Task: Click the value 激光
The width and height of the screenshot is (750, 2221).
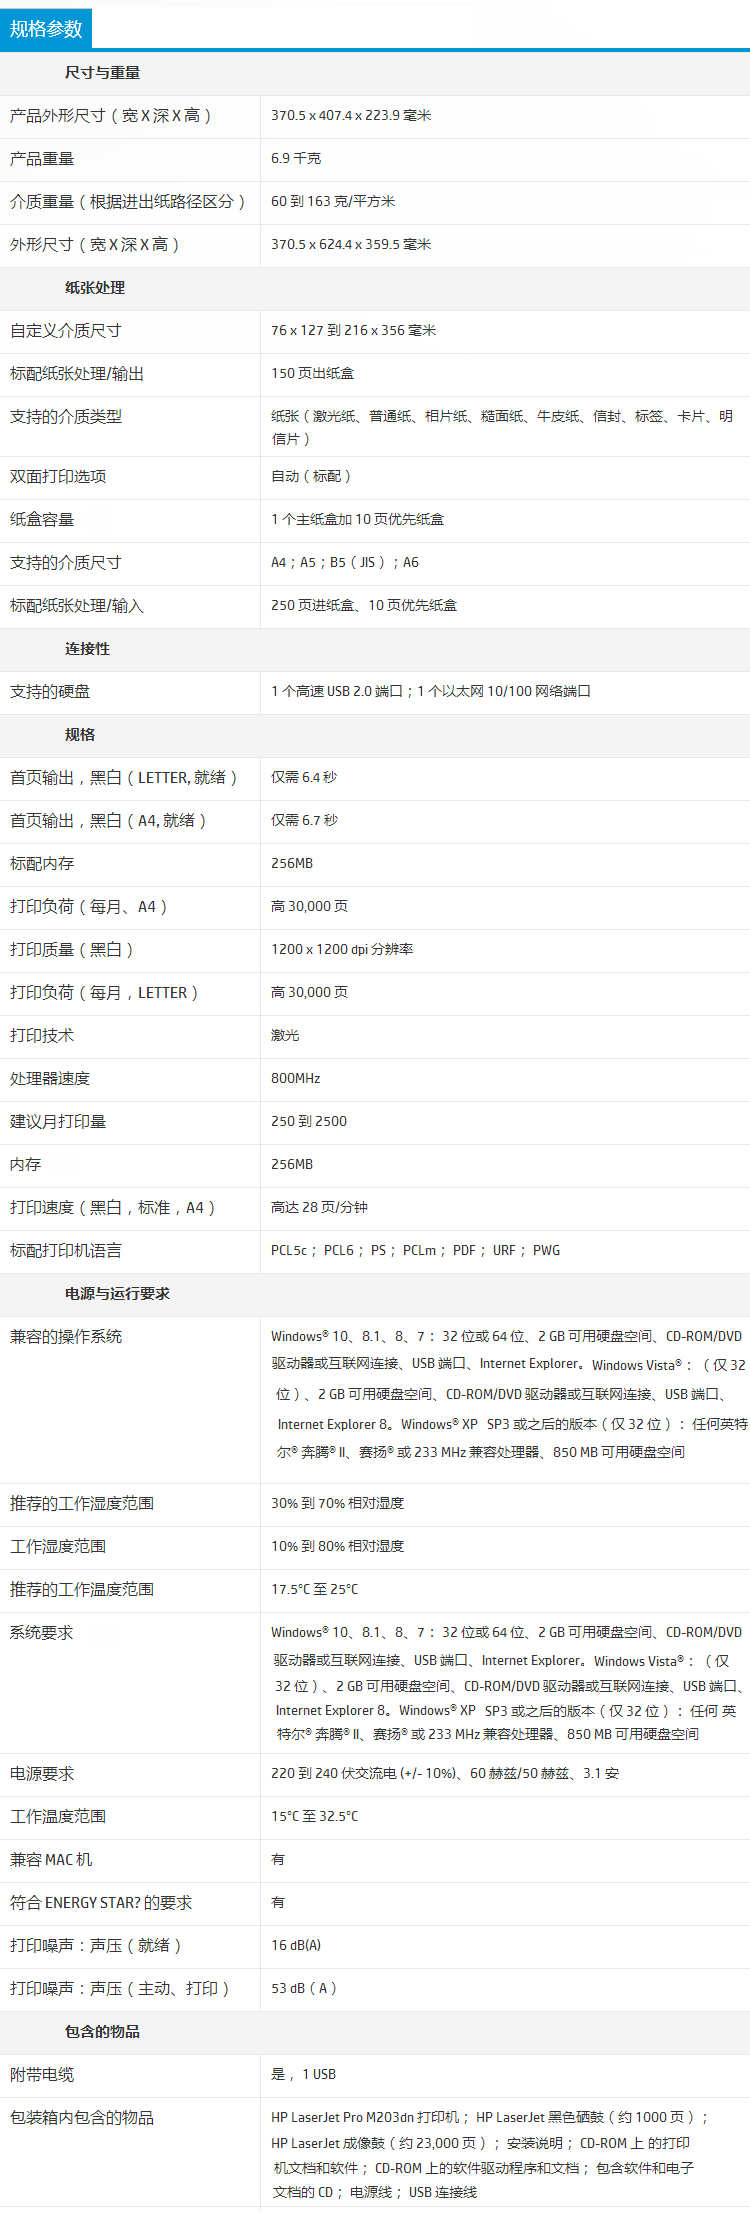Action: click(285, 1036)
